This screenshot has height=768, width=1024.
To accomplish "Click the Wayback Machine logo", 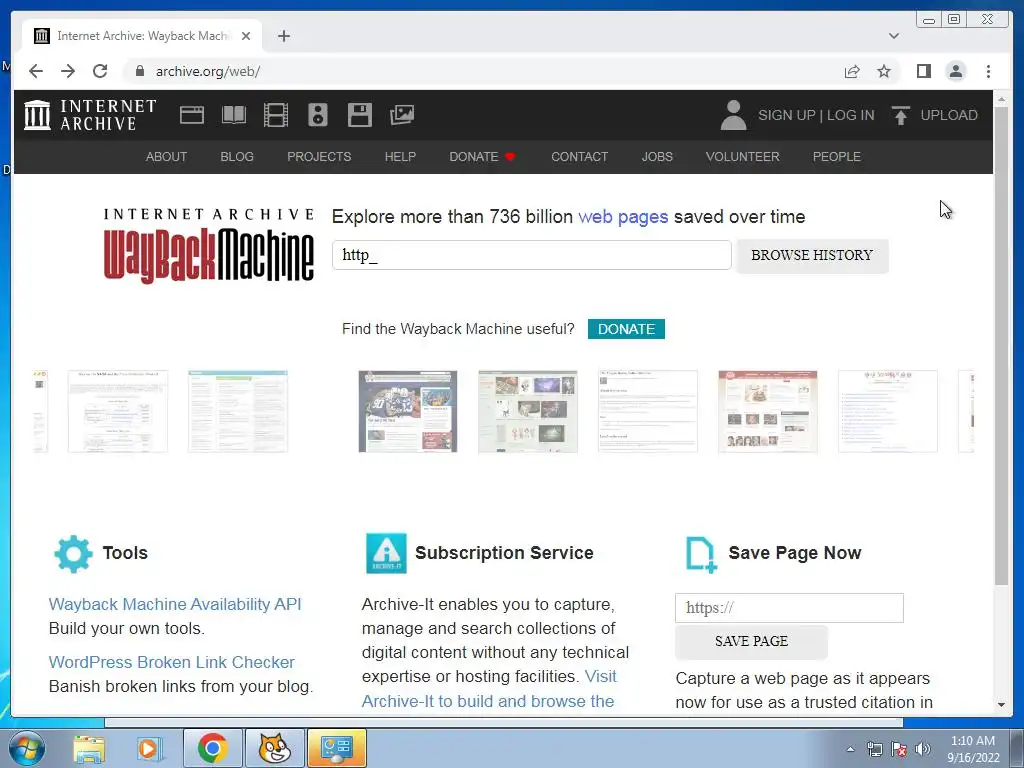I will coord(208,246).
